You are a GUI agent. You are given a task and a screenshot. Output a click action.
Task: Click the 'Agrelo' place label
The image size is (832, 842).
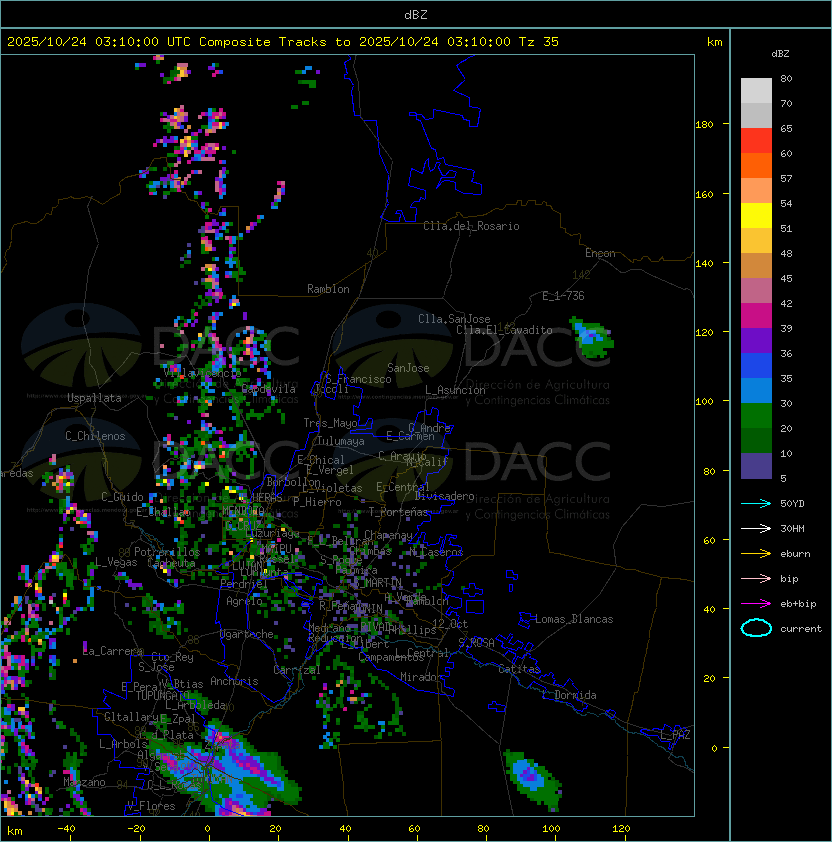click(244, 601)
